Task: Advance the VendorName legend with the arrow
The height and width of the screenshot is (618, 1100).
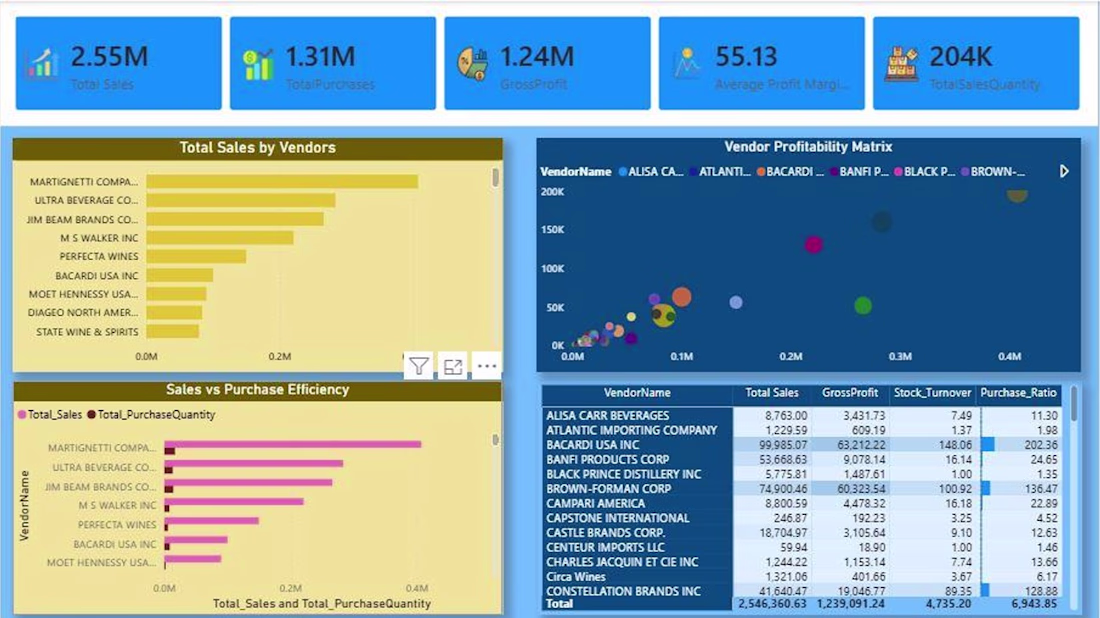Action: [x=1064, y=171]
